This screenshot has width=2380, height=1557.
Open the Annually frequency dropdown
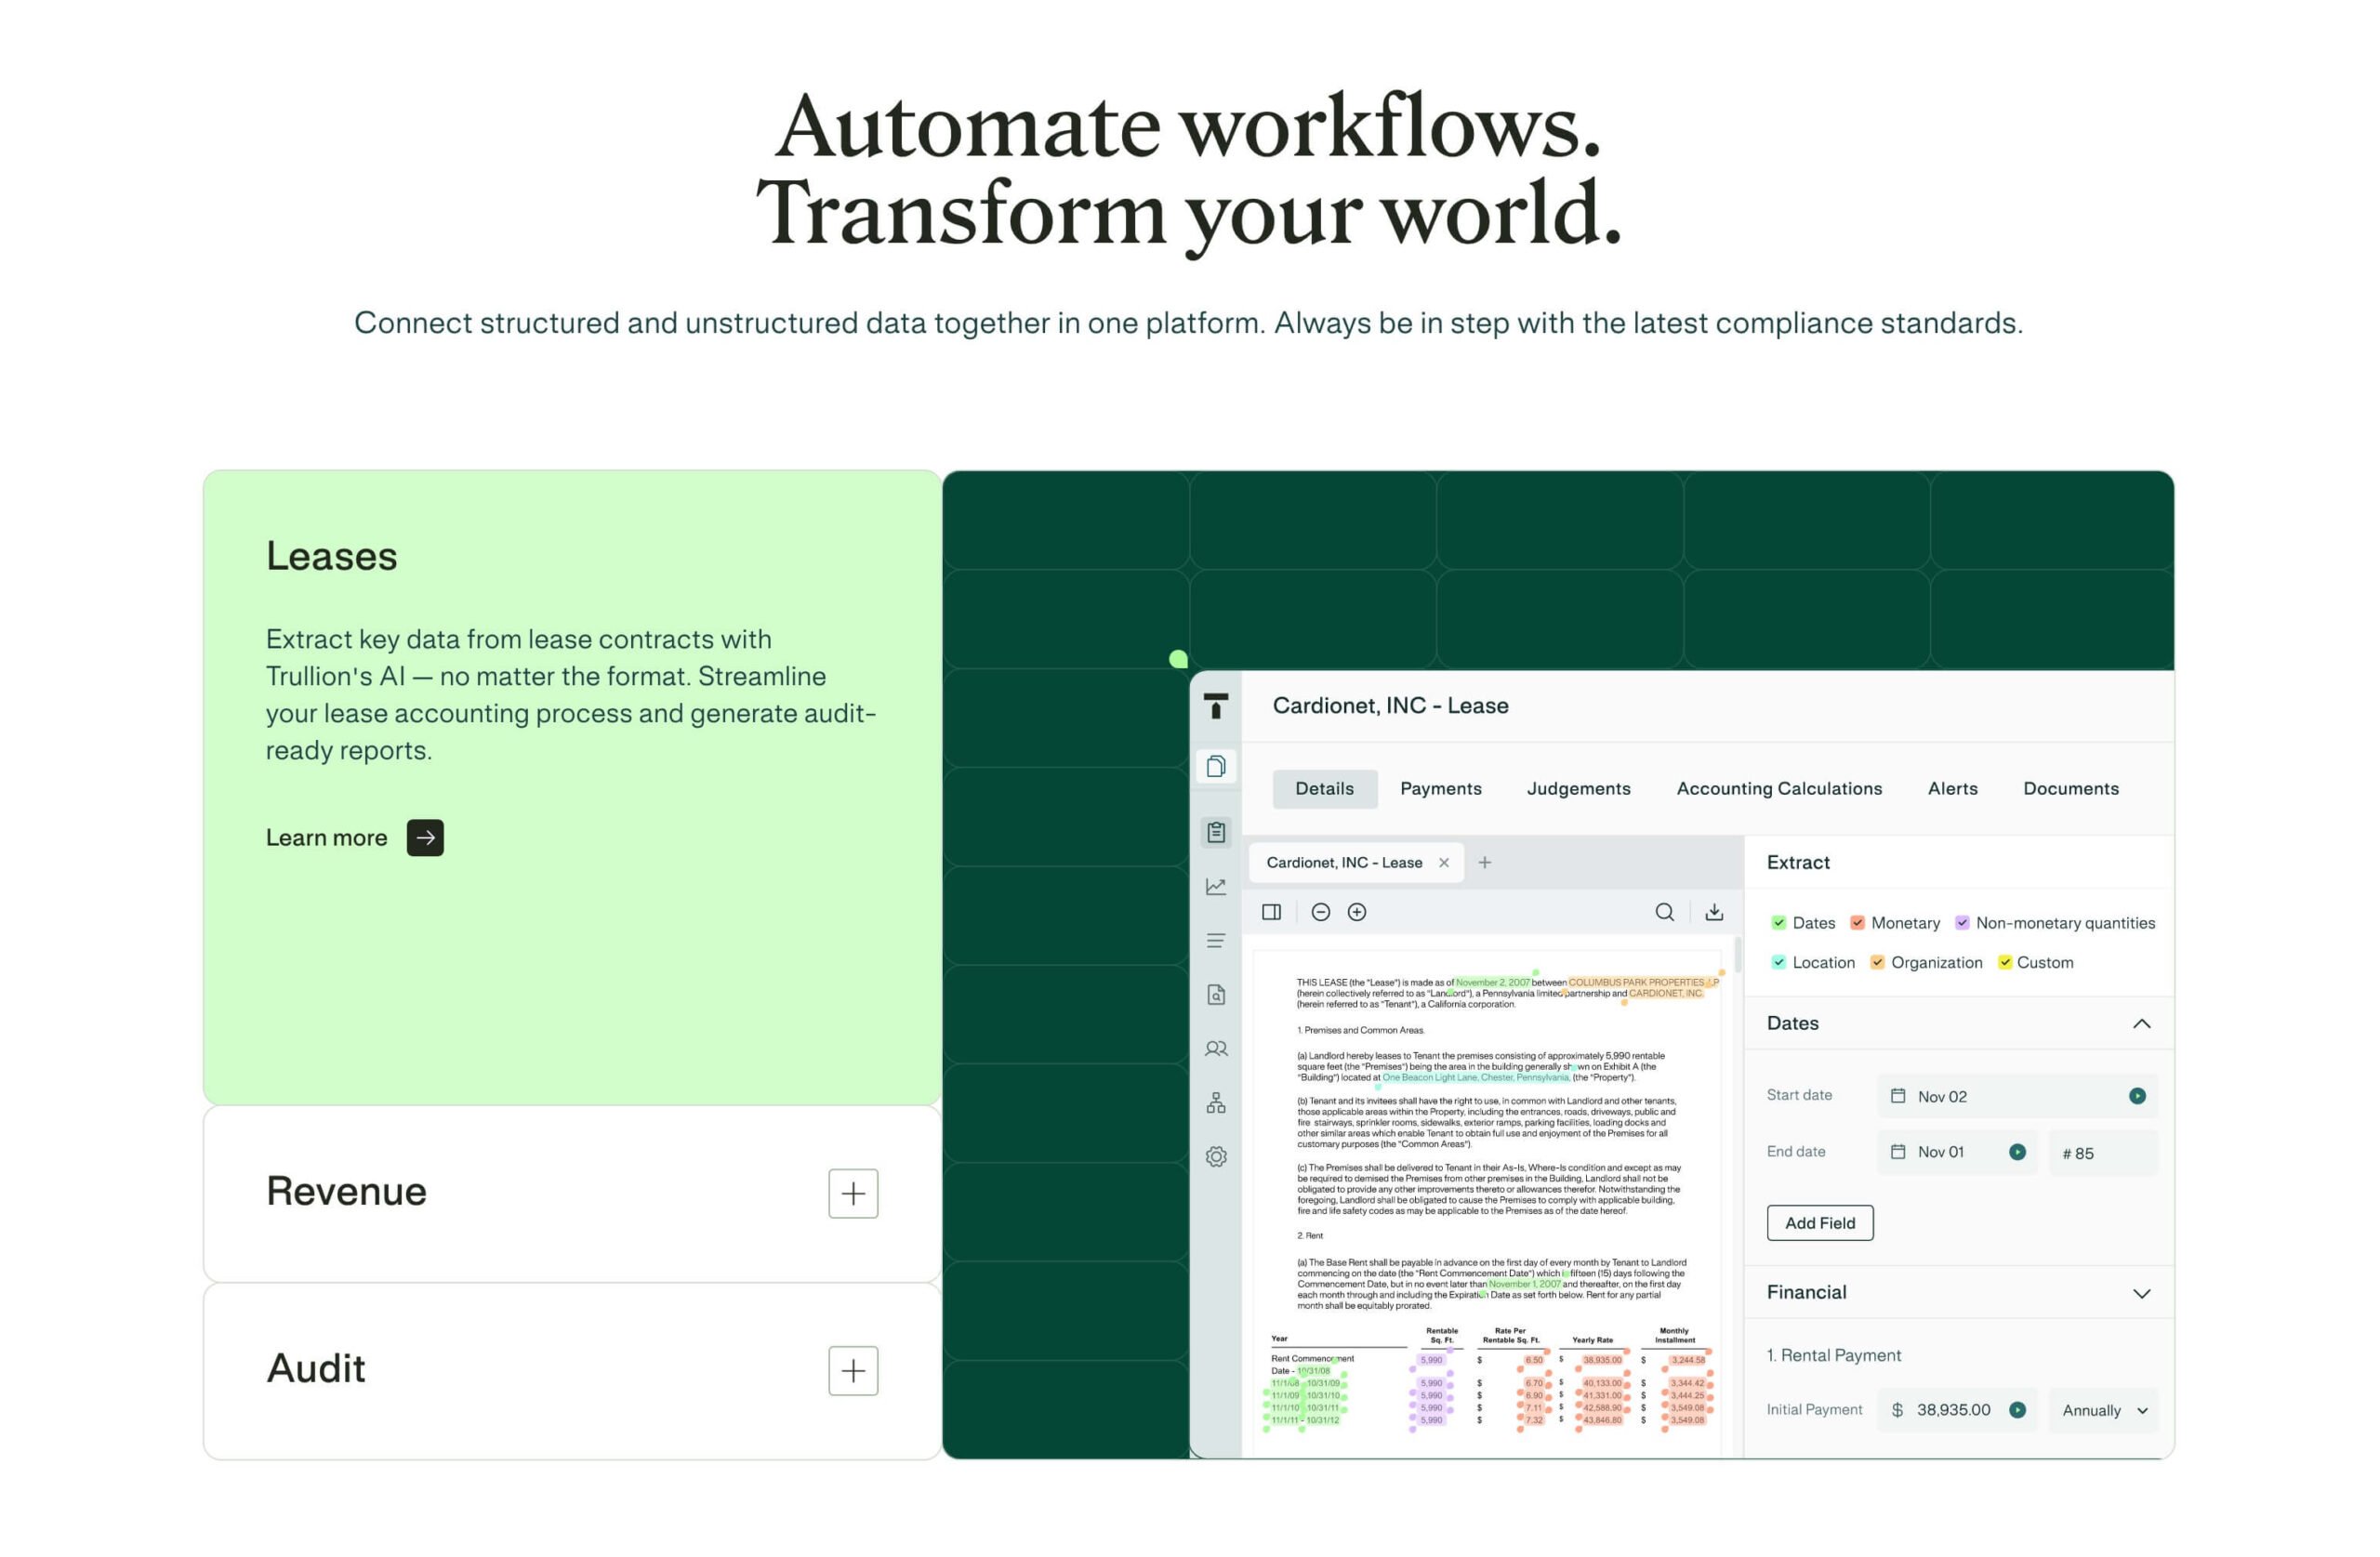point(2103,1410)
